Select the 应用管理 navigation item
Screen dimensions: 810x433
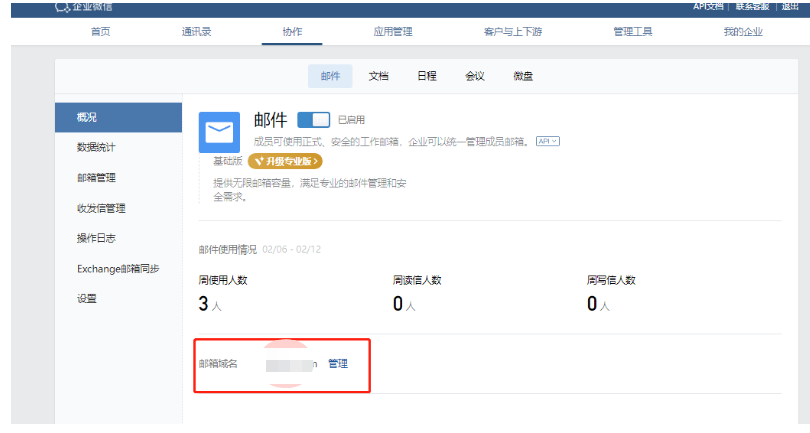point(386,32)
